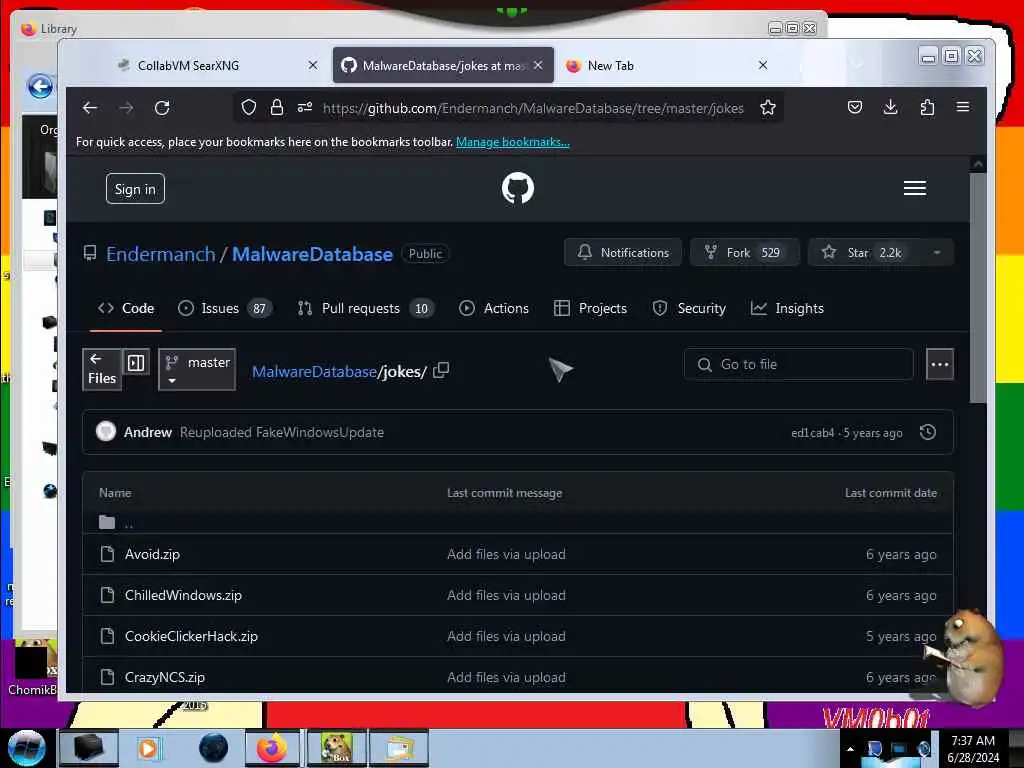Open the site permissions icon in the address bar
The image size is (1024, 768).
(x=305, y=108)
